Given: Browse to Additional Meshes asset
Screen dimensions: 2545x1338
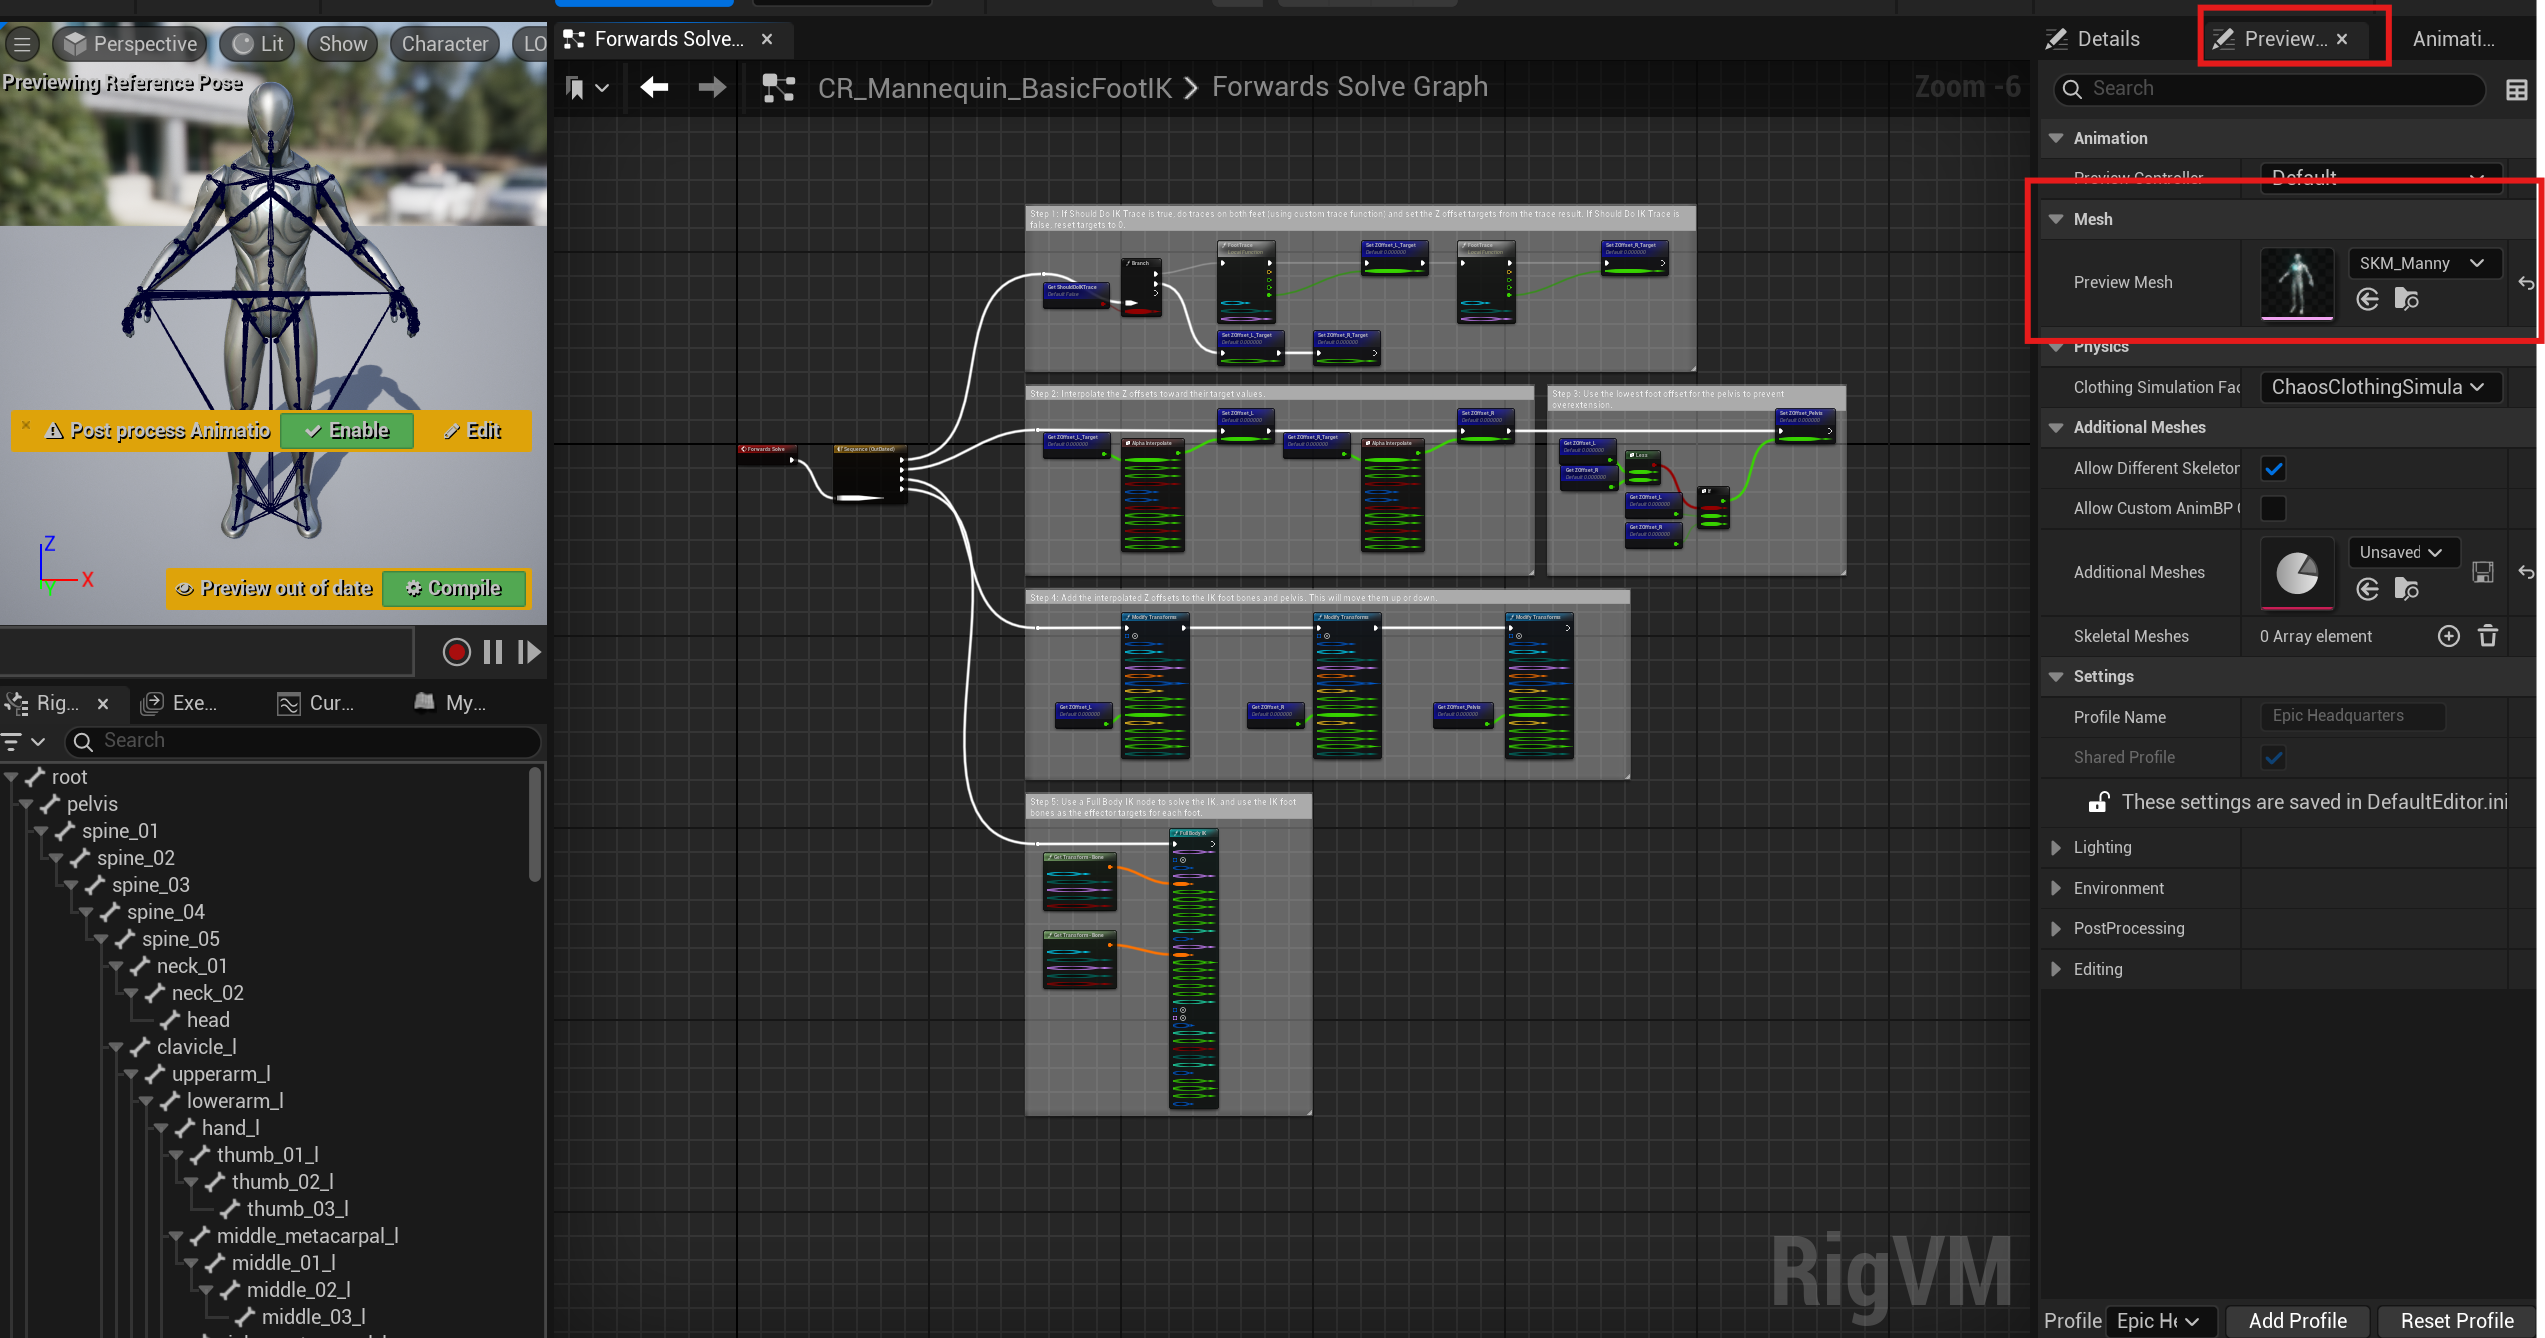Looking at the screenshot, I should pyautogui.click(x=2406, y=589).
